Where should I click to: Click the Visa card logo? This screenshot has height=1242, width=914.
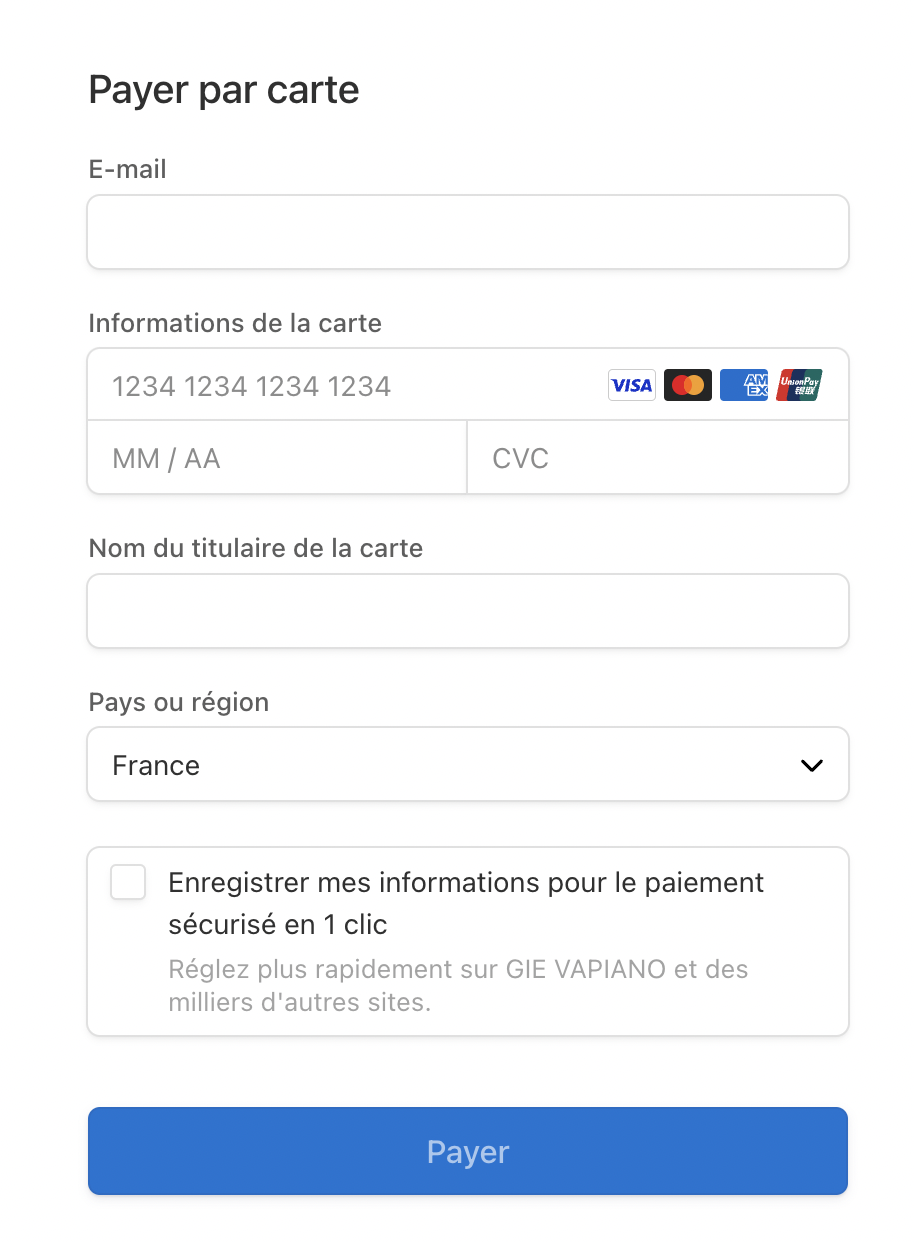(632, 385)
